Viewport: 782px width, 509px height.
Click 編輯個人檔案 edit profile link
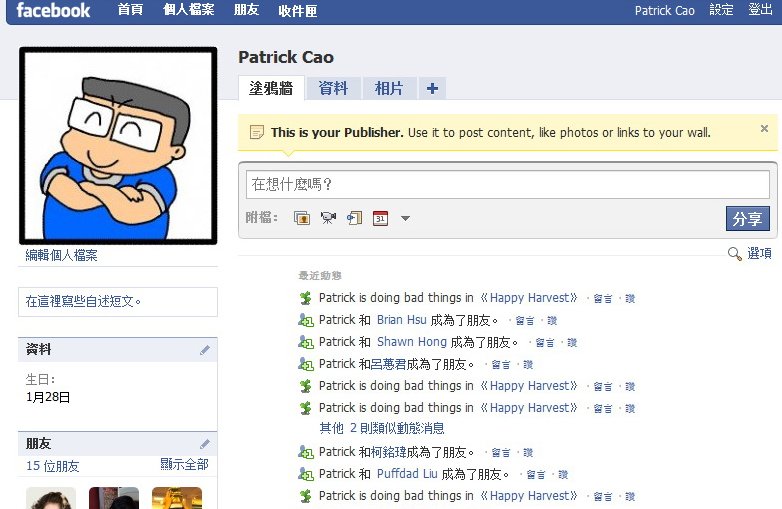point(61,255)
